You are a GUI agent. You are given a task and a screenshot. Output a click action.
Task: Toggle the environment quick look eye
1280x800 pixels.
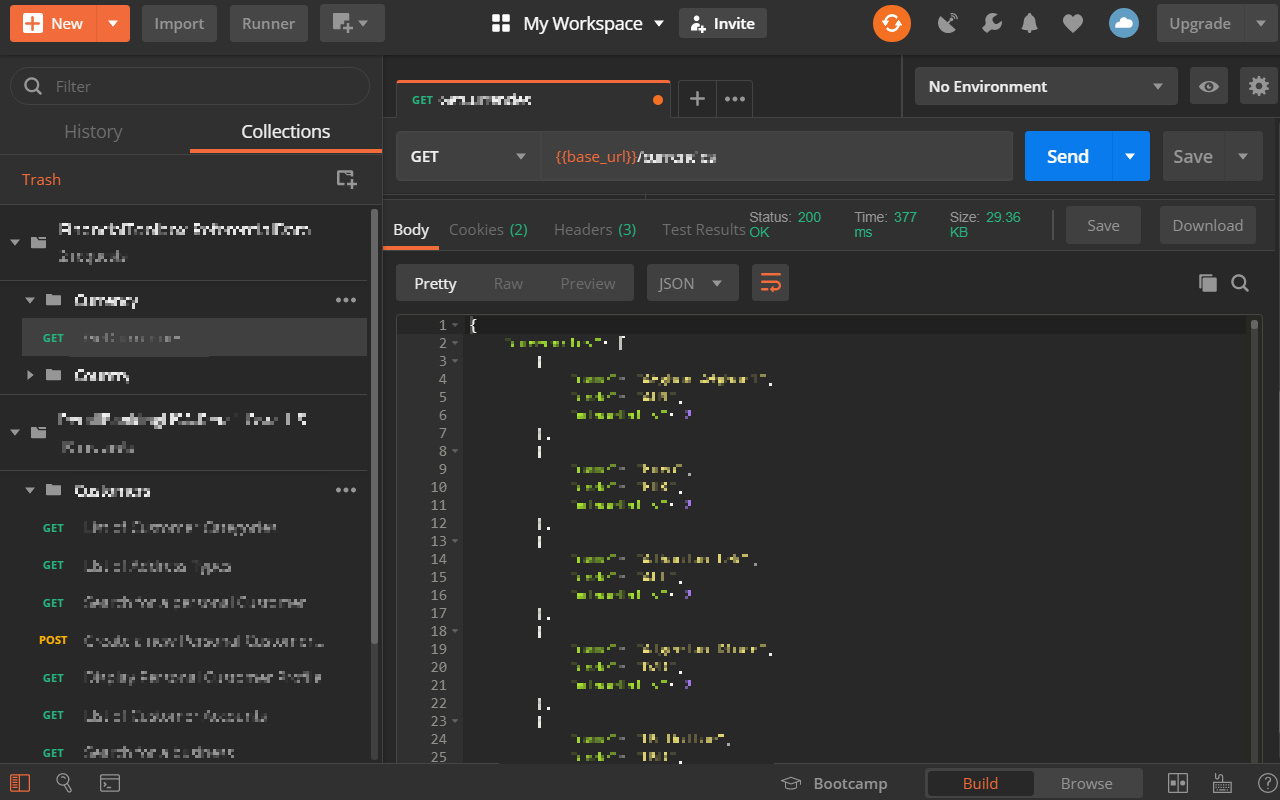point(1209,86)
